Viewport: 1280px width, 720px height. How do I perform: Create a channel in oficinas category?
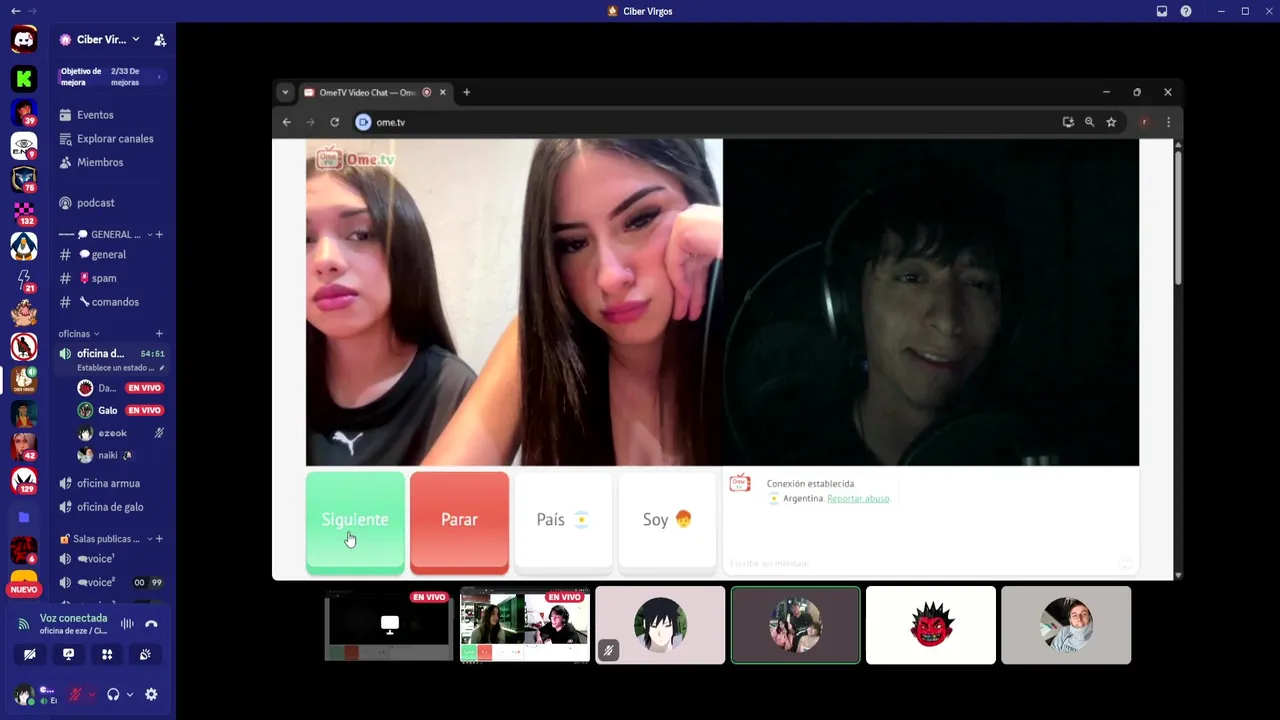(159, 334)
